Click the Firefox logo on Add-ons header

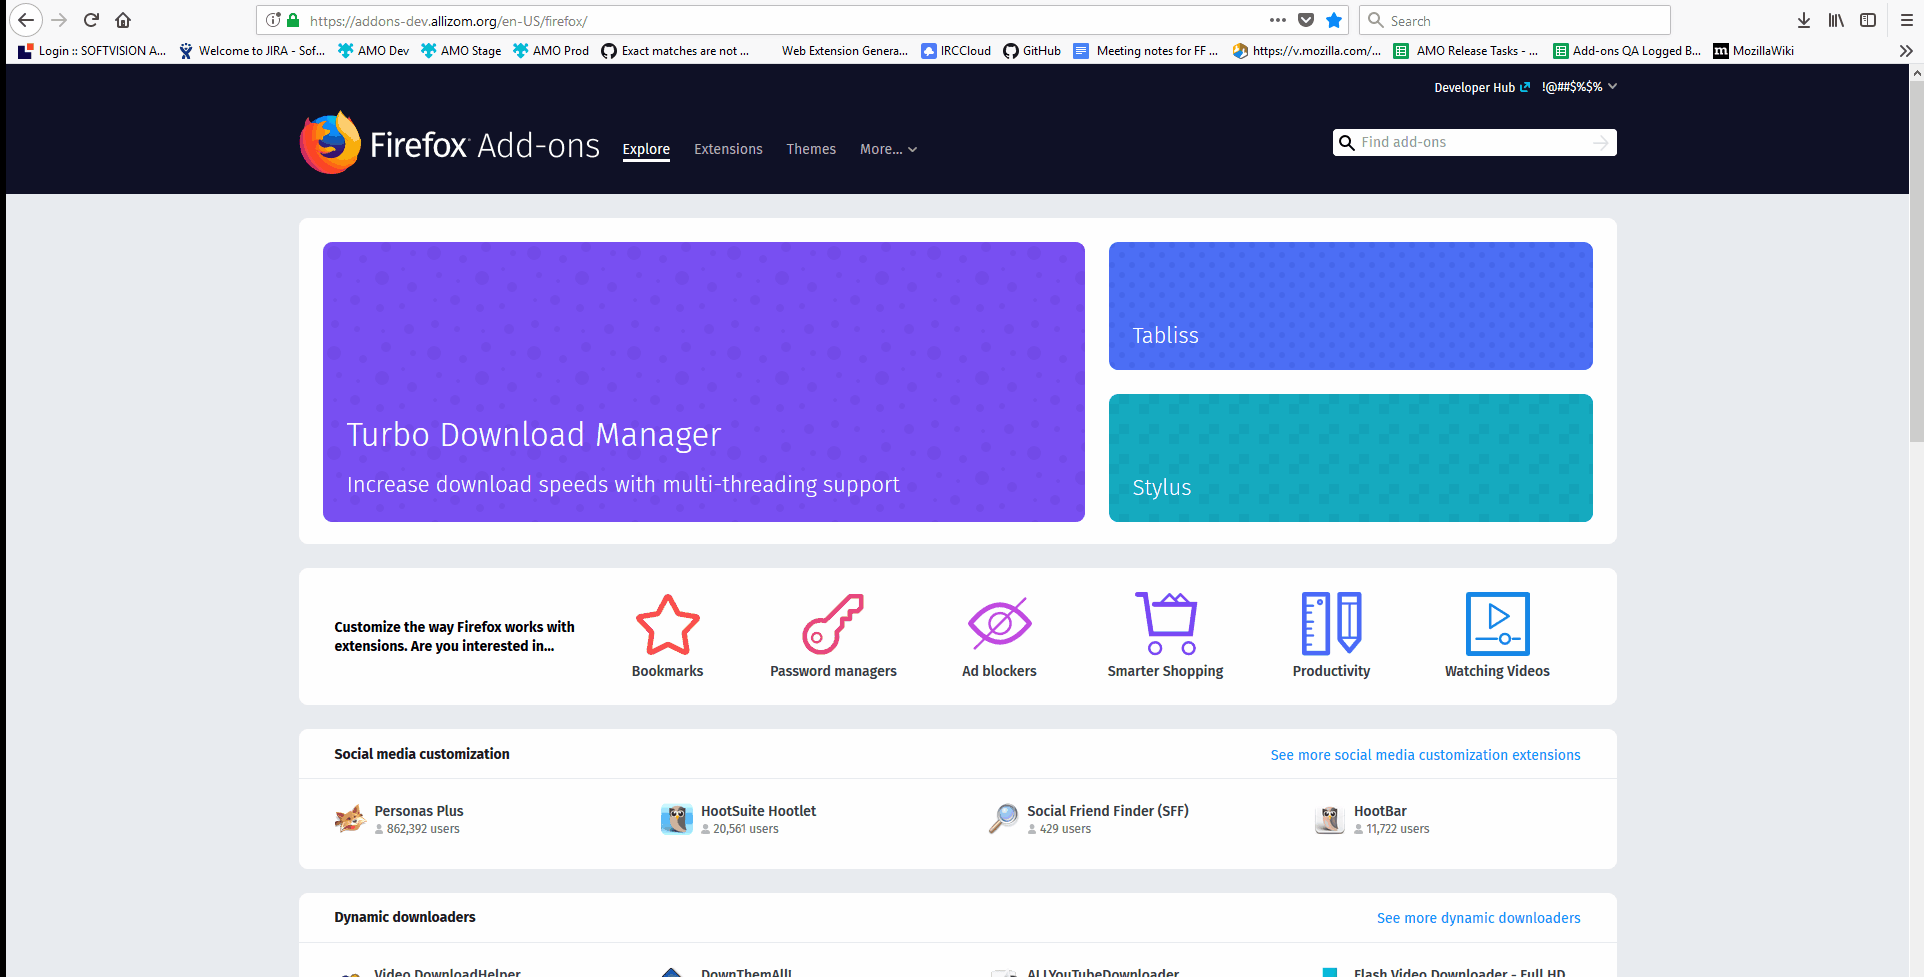330,143
